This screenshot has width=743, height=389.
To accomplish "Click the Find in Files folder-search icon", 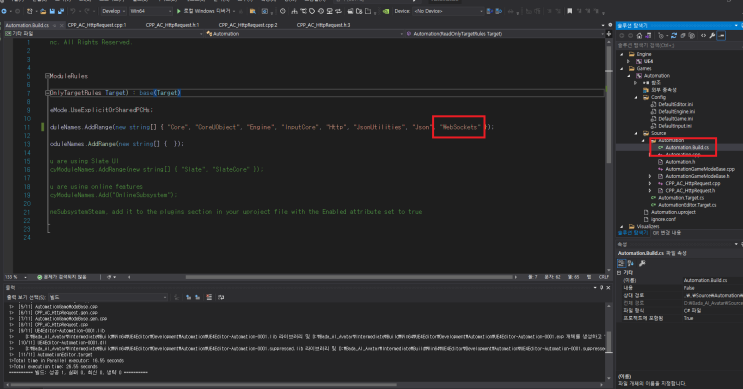I will [x=253, y=11].
